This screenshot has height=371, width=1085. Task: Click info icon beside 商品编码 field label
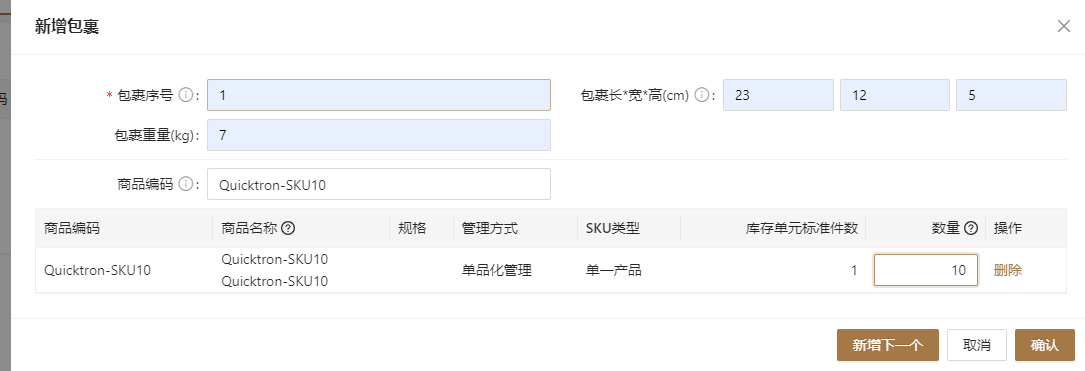point(185,184)
